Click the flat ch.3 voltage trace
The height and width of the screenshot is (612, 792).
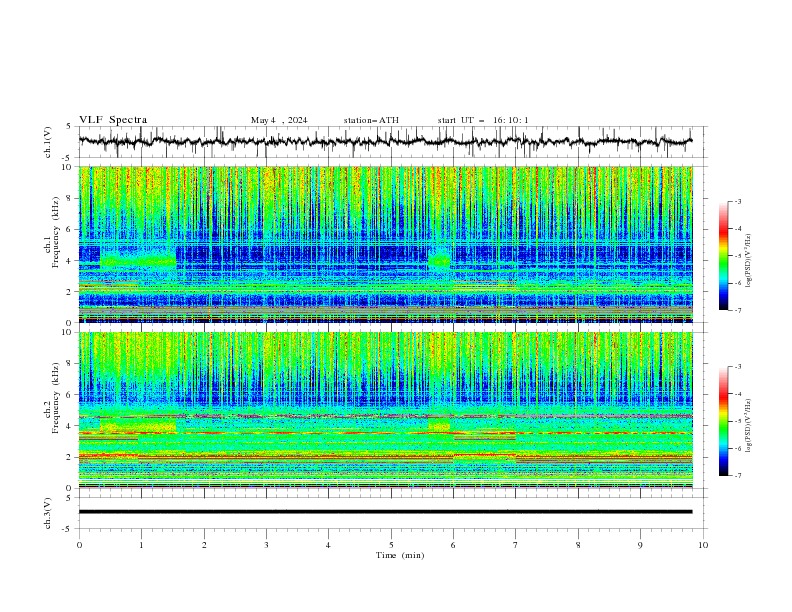click(385, 512)
